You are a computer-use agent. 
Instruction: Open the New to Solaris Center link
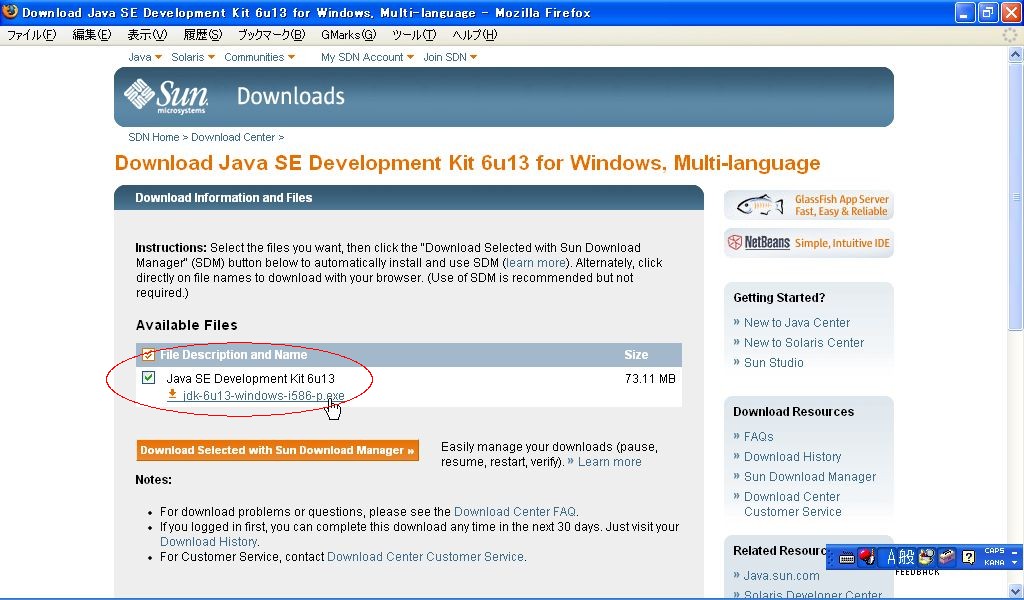804,342
